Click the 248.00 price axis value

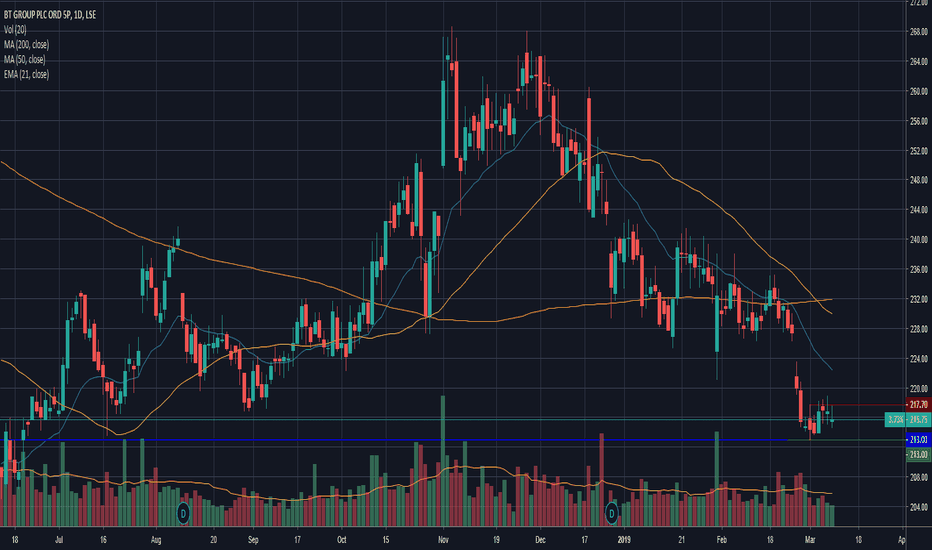(919, 180)
